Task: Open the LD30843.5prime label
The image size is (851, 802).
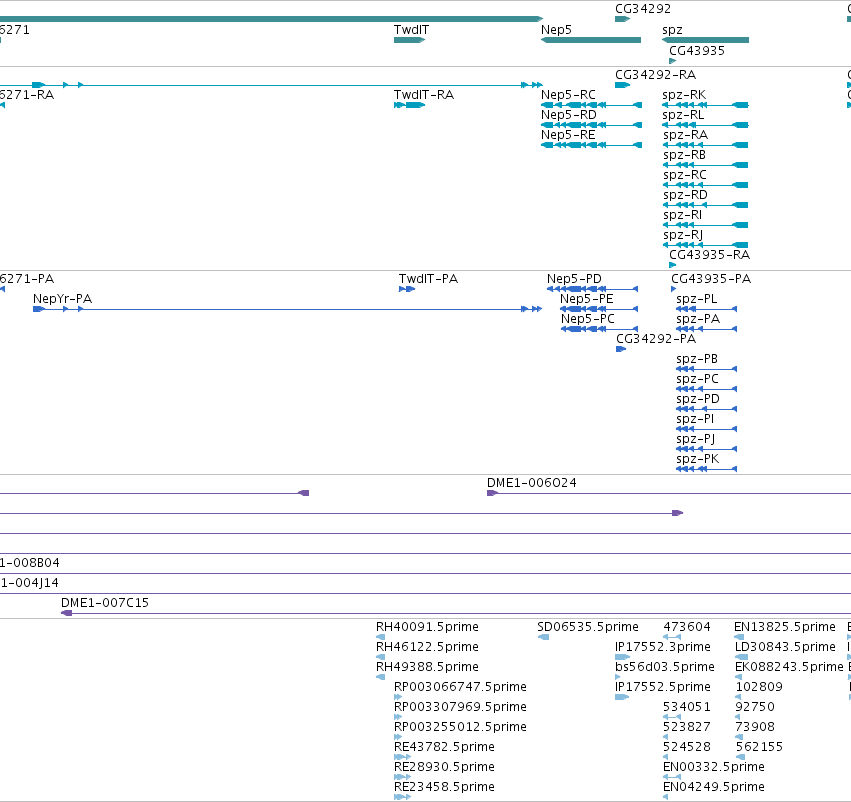Action: tap(785, 647)
